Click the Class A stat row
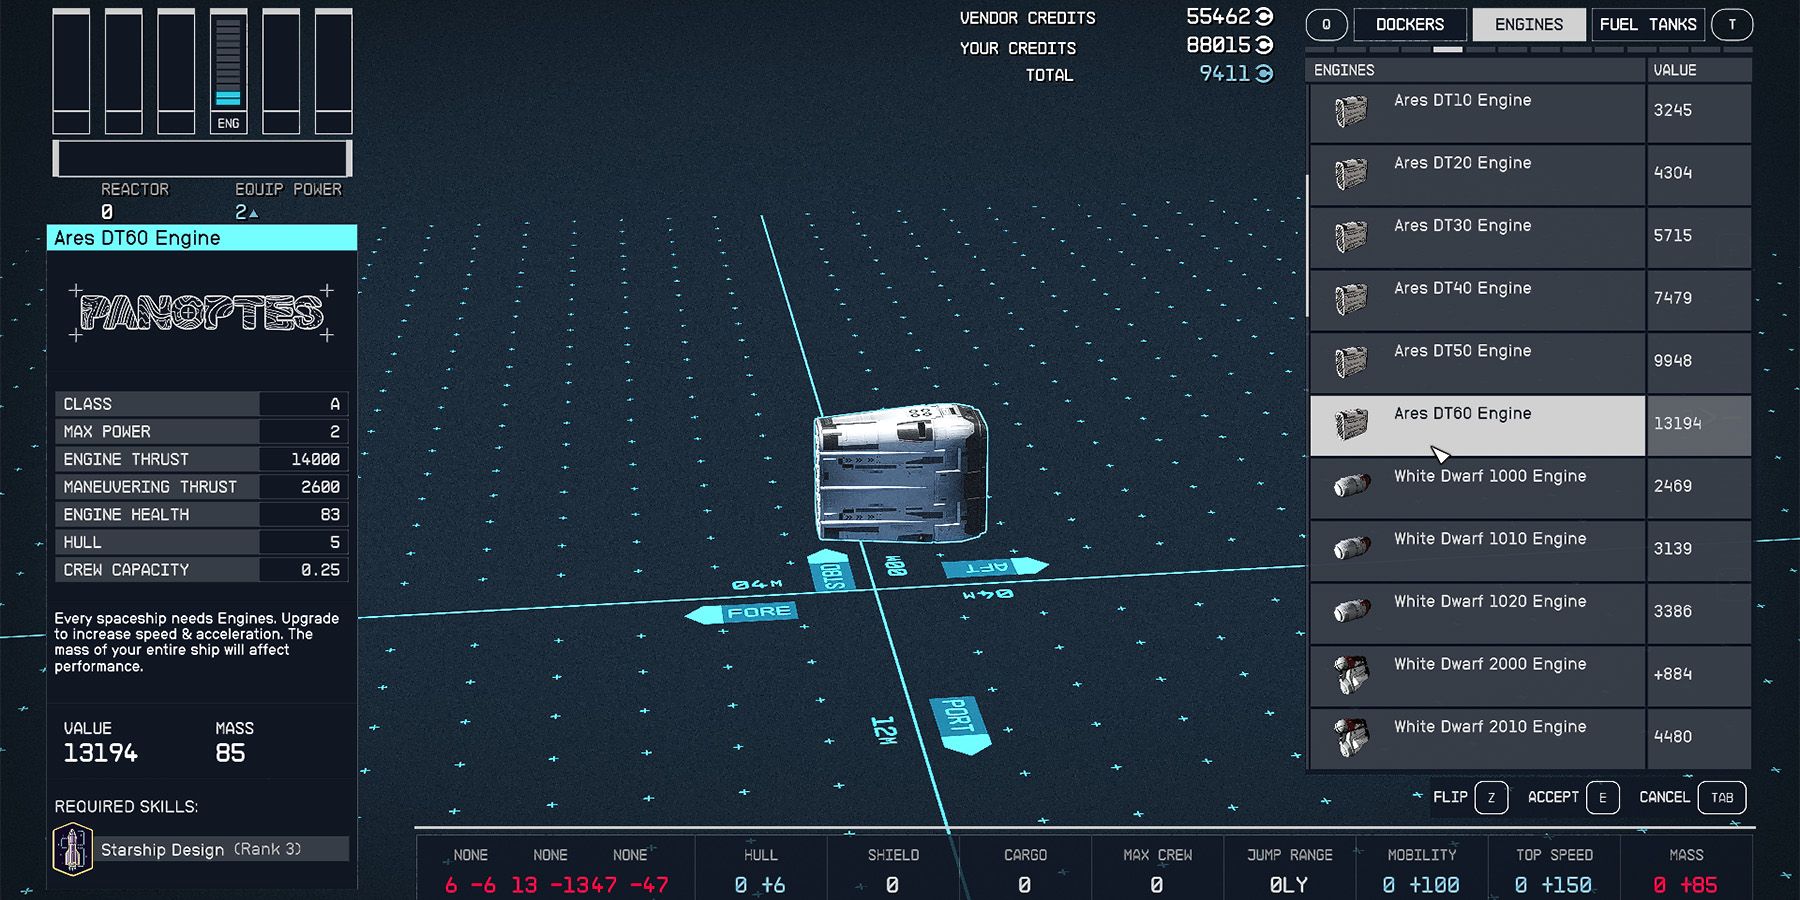This screenshot has height=900, width=1800. (x=201, y=404)
